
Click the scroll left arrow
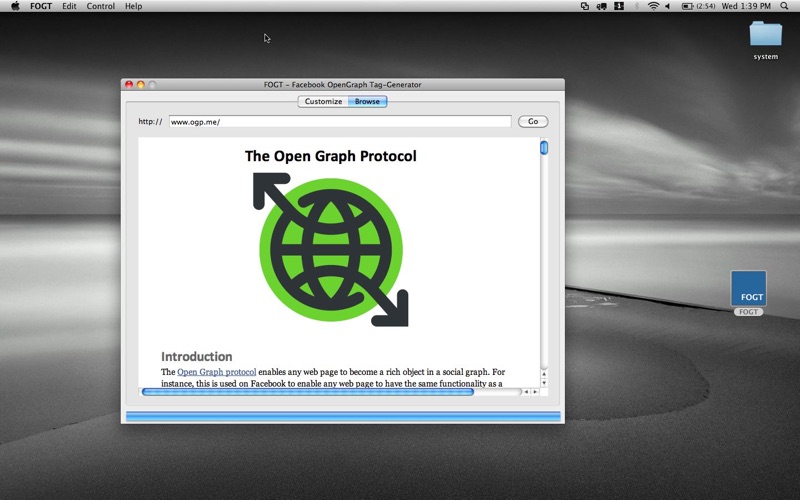tap(526, 392)
